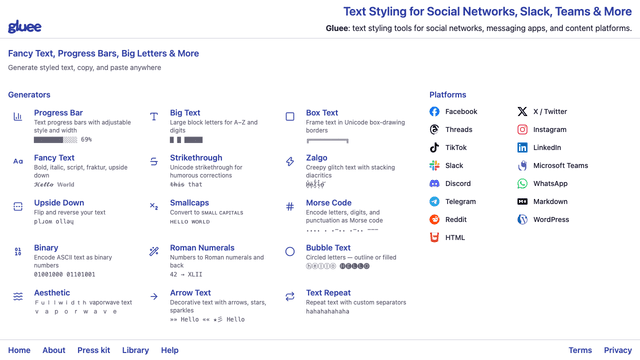This screenshot has height=360, width=640.
Task: Click the X / Twitter logo icon
Action: coord(522,111)
